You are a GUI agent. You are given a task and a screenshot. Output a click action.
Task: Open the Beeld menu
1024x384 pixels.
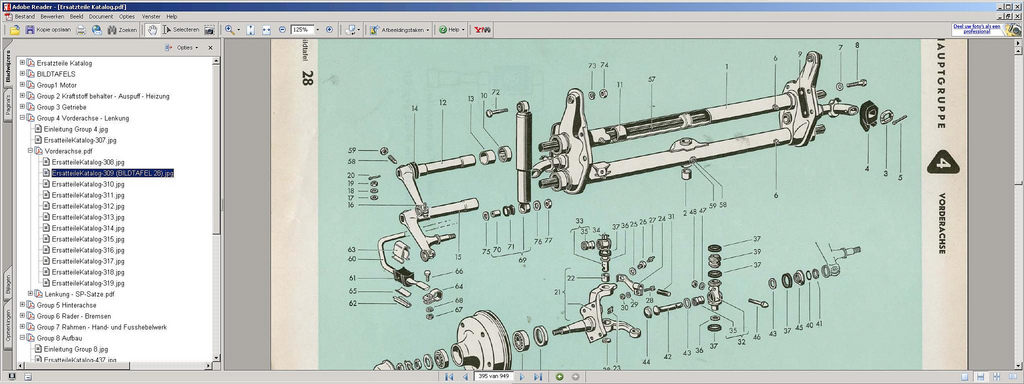point(76,16)
